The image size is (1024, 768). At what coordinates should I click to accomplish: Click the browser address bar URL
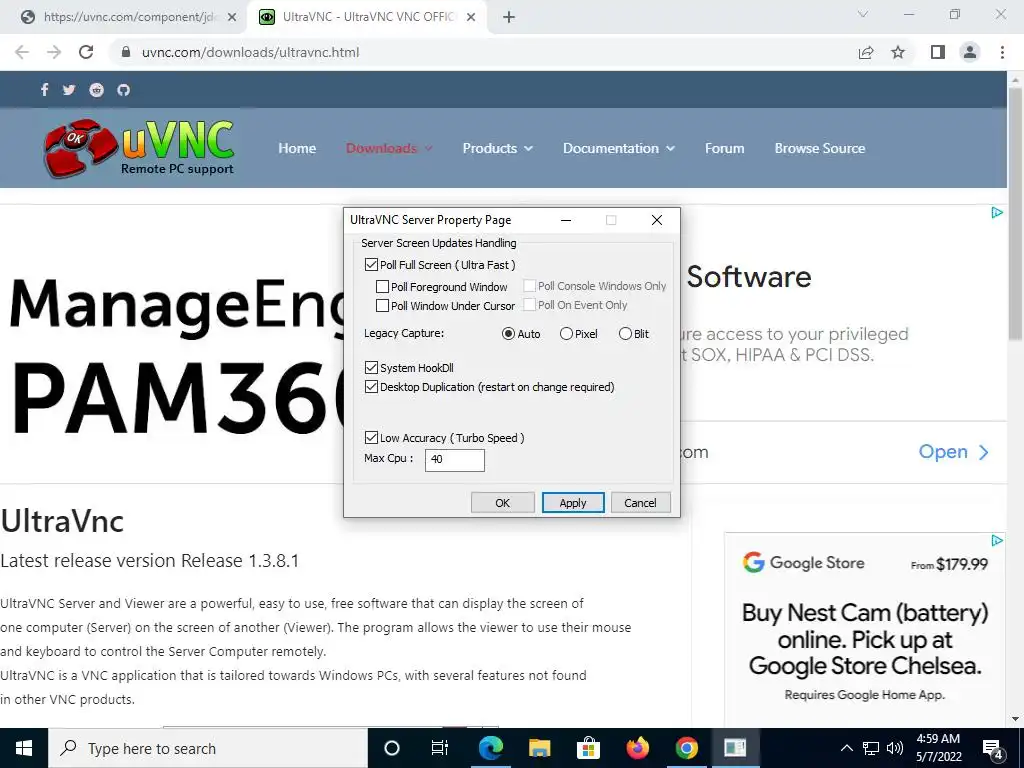coord(250,52)
